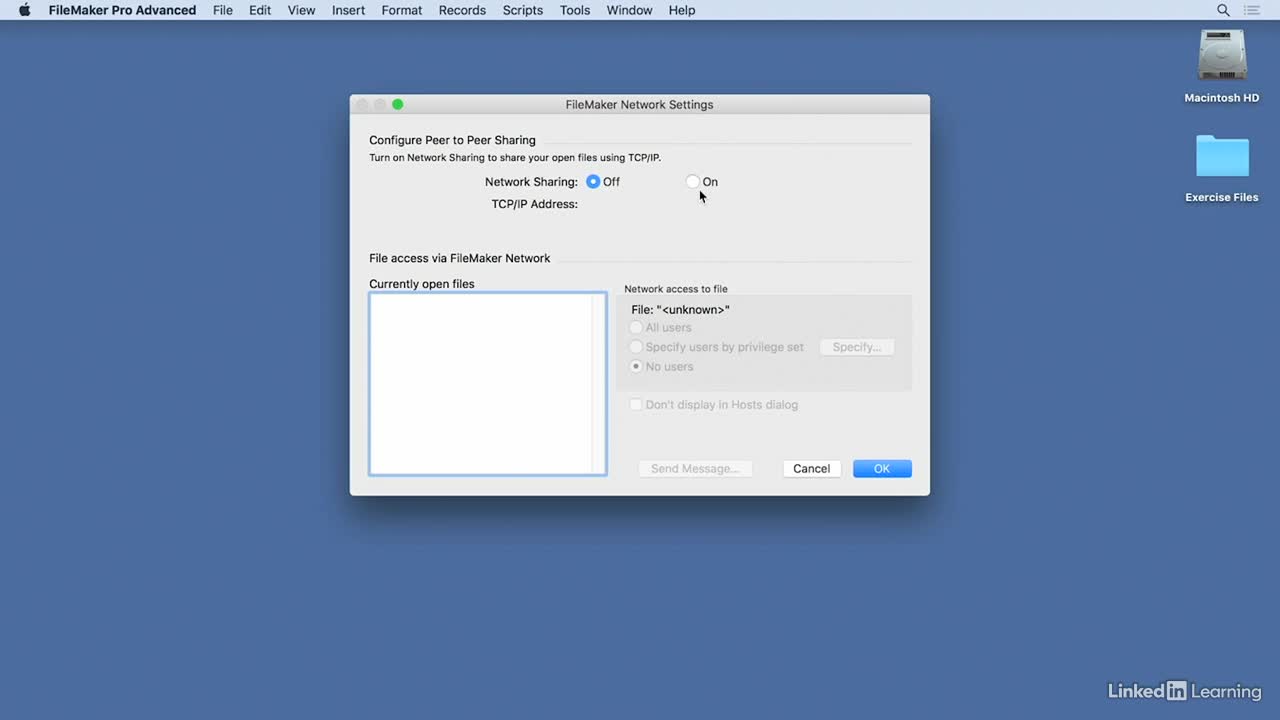Click the Configure Peer to Peer Sharing heading
Image resolution: width=1280 pixels, height=720 pixels.
(452, 140)
